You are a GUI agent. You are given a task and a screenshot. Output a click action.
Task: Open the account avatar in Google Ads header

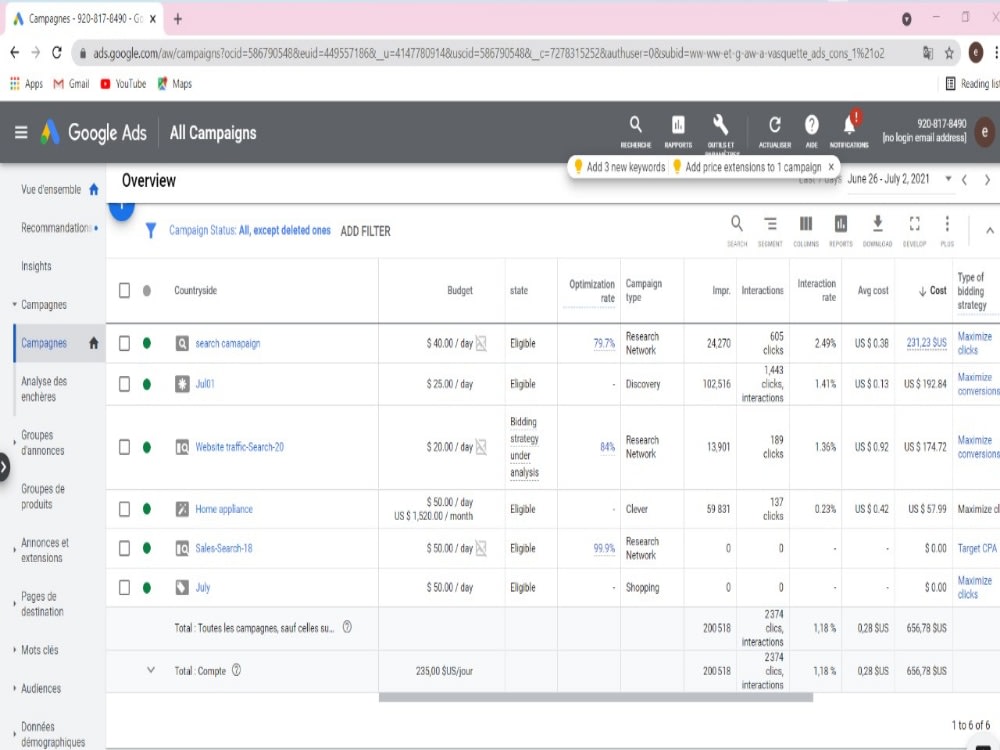985,132
